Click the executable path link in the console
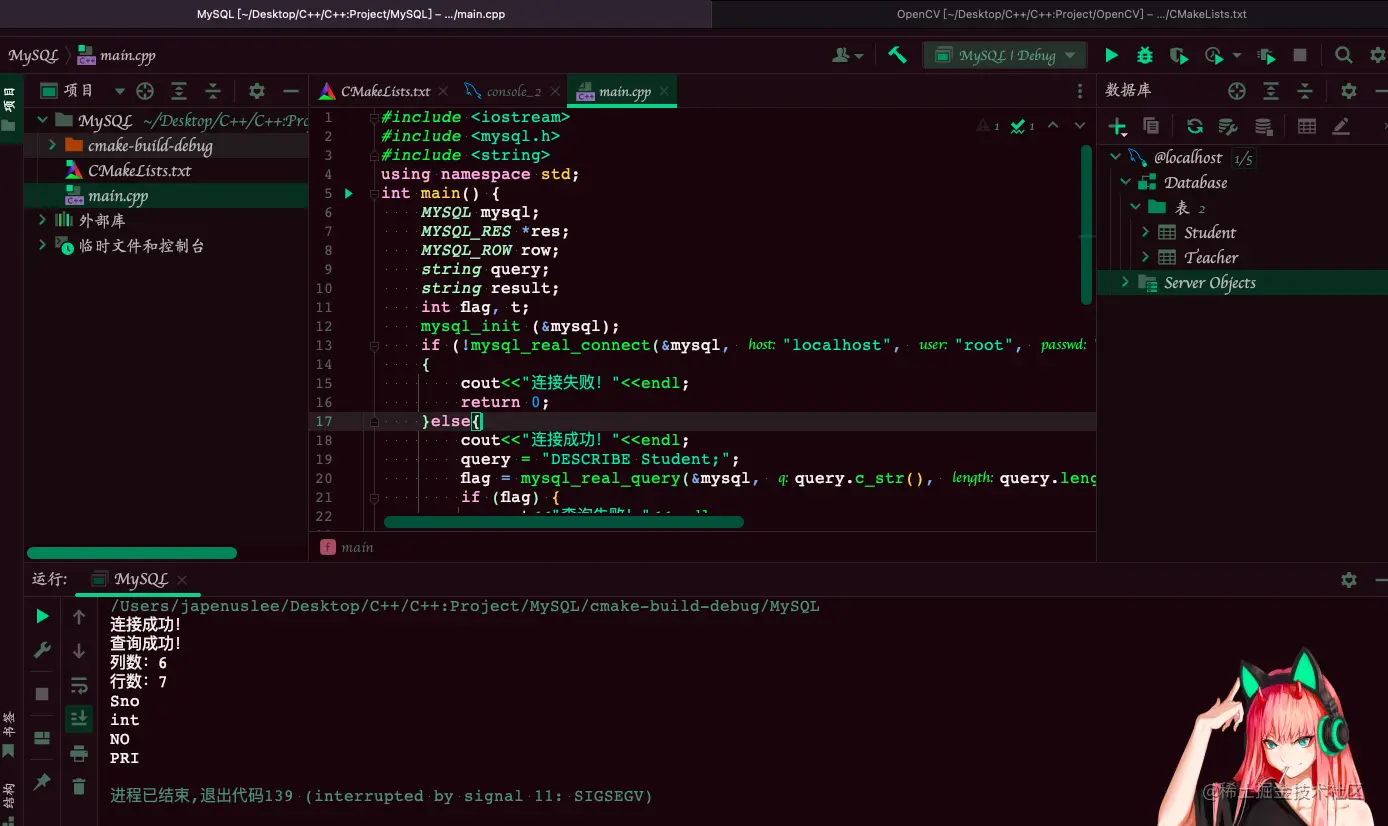 point(465,606)
